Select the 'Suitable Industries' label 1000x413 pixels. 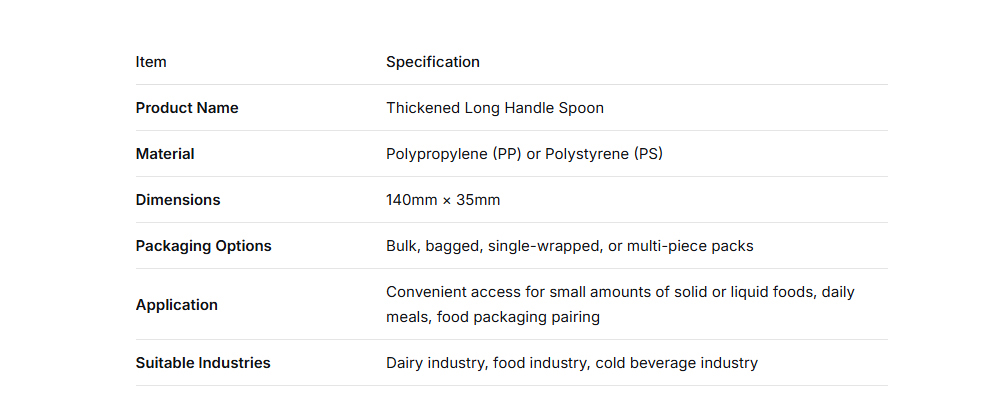coord(203,363)
